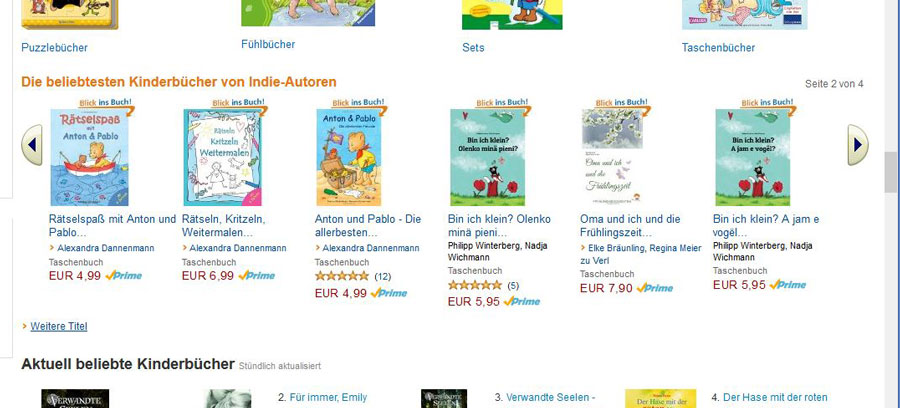Select the Sets category link
Screen dimensions: 900x408
[473, 48]
